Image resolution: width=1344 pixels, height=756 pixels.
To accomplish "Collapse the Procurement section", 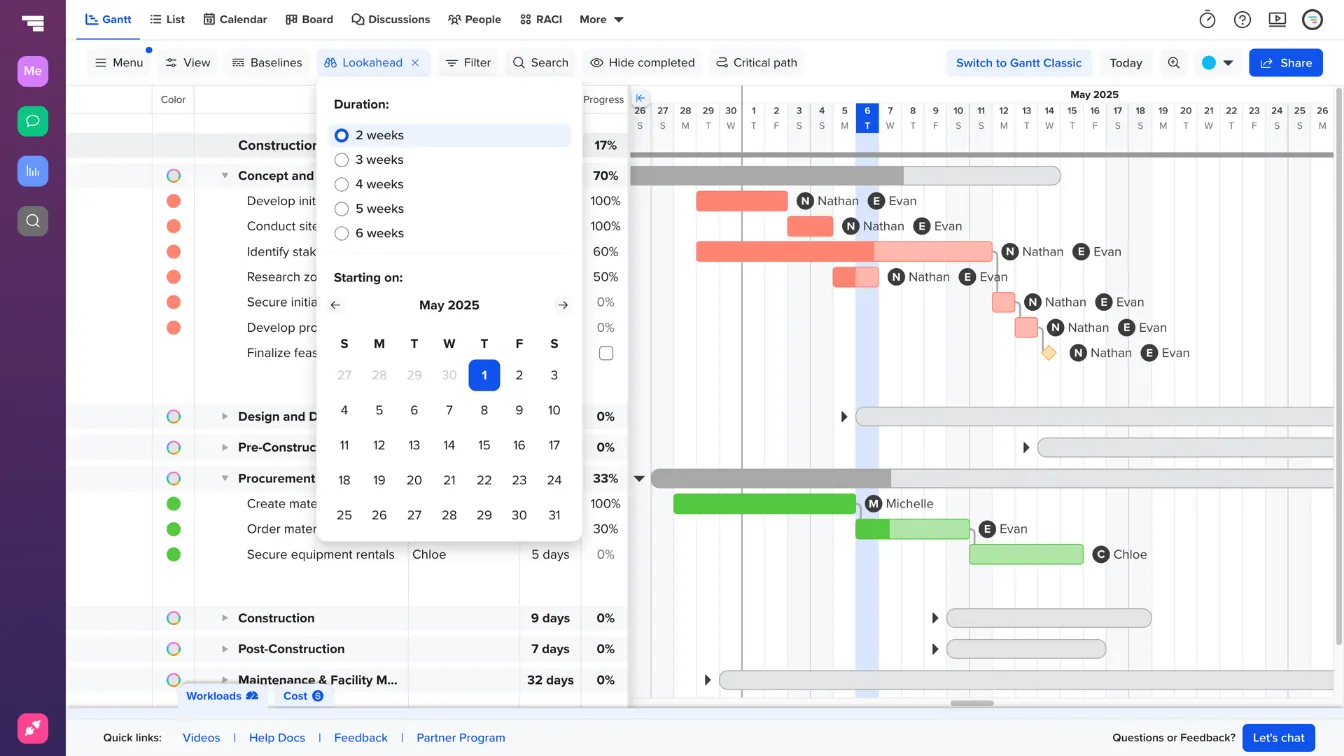I will pos(224,478).
